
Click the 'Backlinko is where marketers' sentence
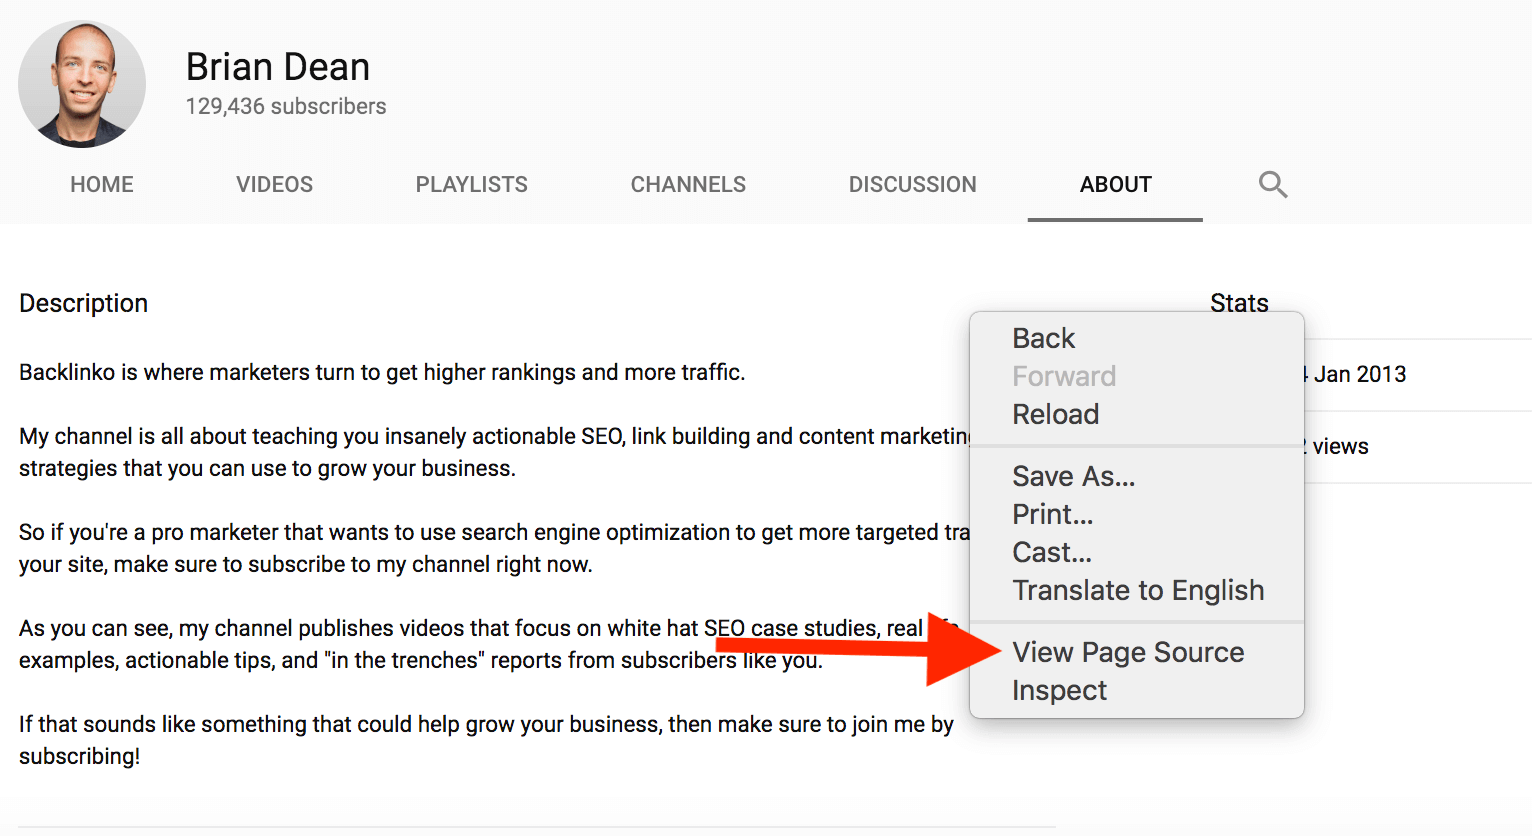pyautogui.click(x=382, y=373)
